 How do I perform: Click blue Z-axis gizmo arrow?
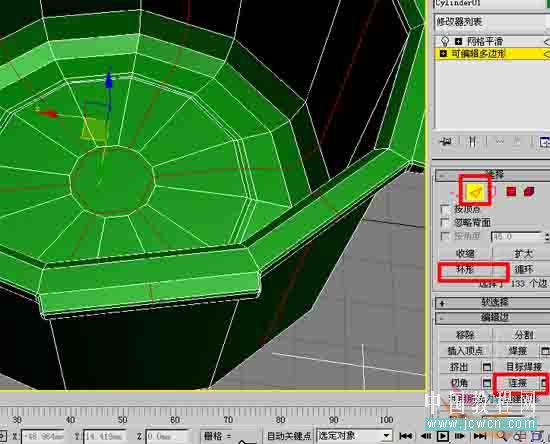(x=109, y=80)
